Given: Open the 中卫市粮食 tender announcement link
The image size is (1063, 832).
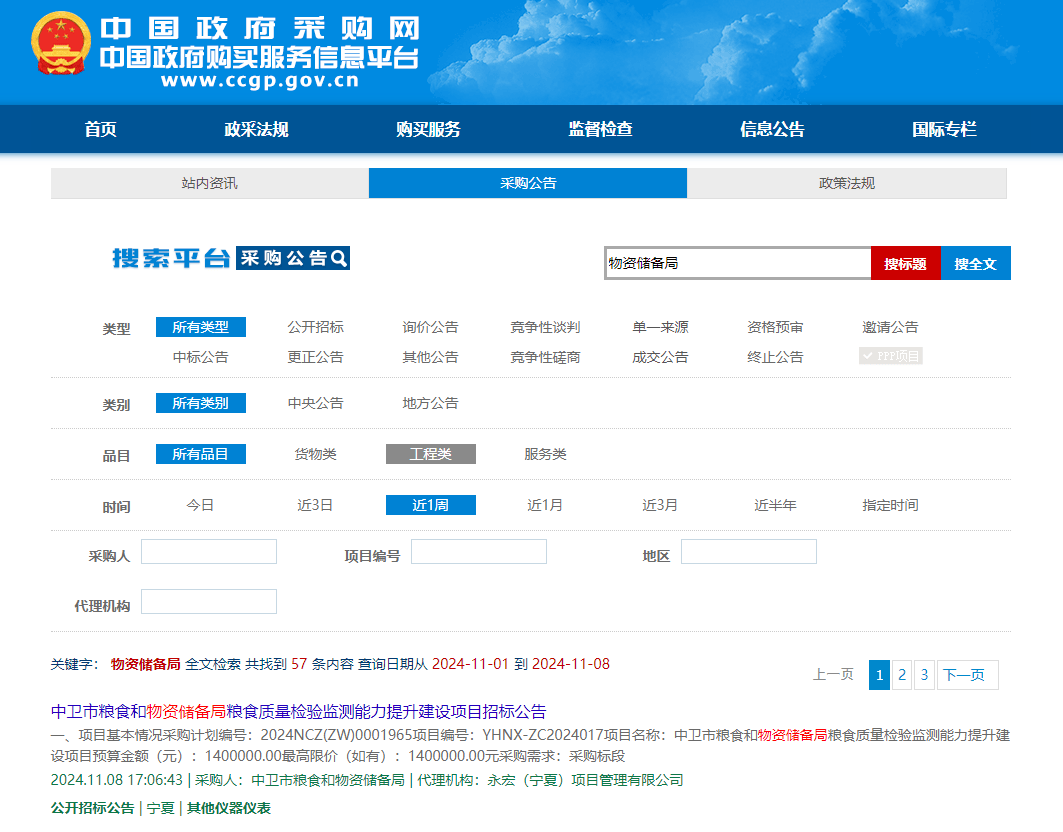Looking at the screenshot, I should pyautogui.click(x=298, y=711).
